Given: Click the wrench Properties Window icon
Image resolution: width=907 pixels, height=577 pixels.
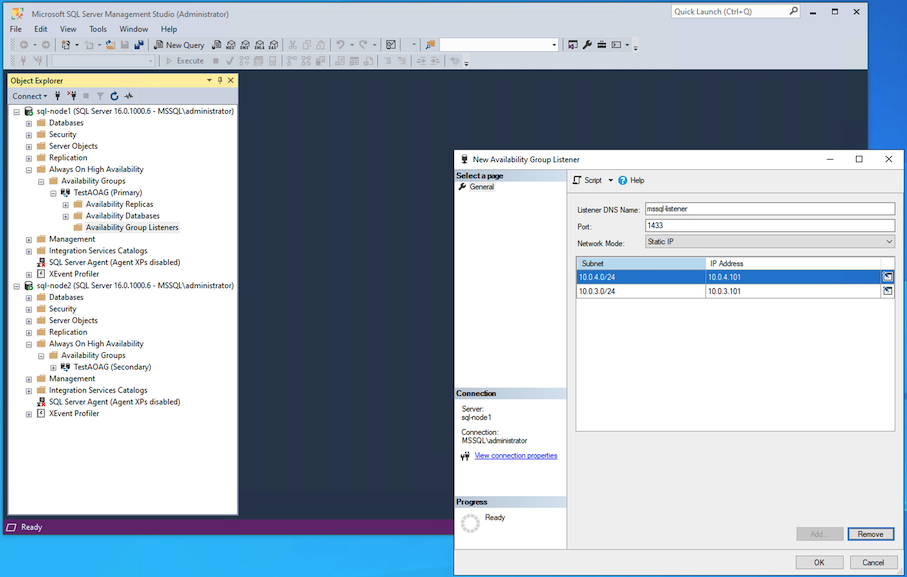Looking at the screenshot, I should tap(587, 45).
